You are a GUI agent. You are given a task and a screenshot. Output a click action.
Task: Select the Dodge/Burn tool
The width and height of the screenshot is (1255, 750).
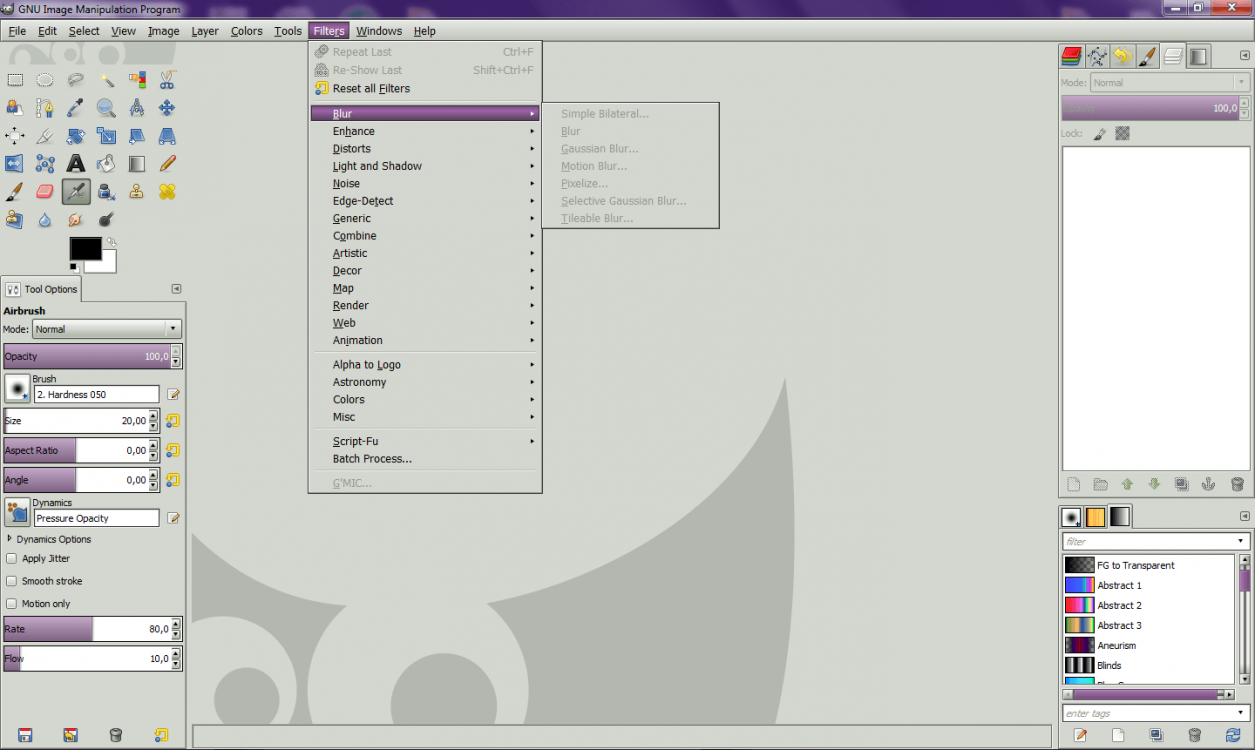tap(106, 219)
